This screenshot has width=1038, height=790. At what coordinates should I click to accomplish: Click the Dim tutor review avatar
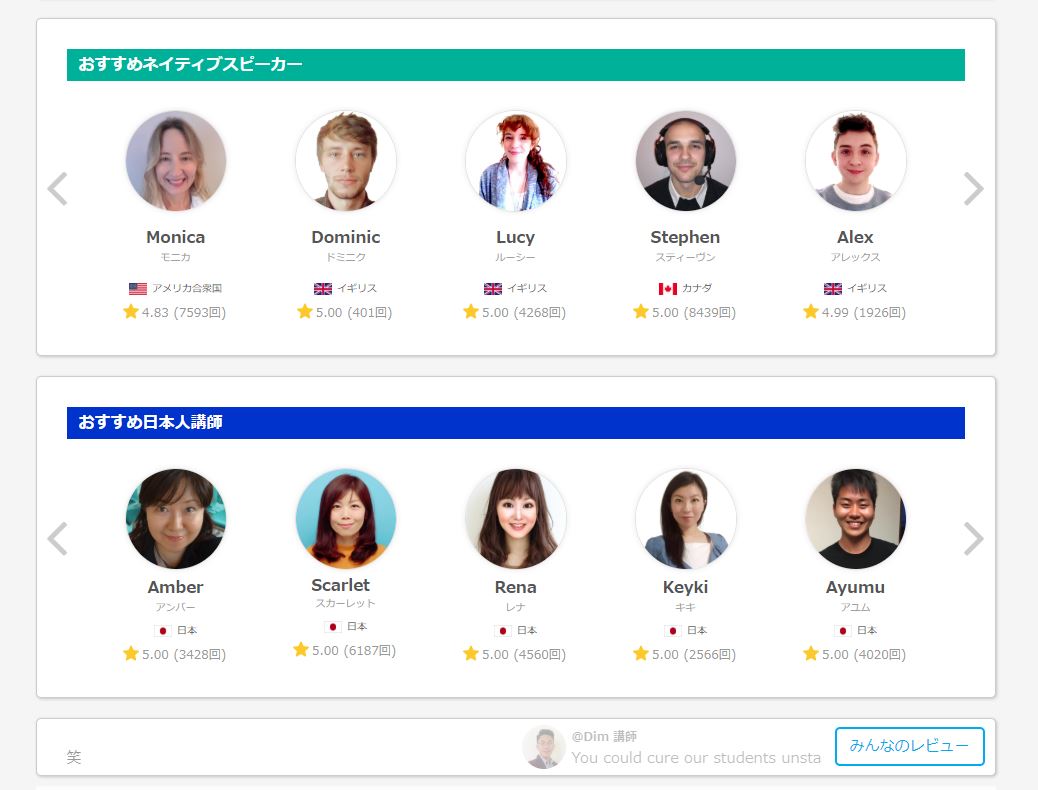[x=544, y=747]
